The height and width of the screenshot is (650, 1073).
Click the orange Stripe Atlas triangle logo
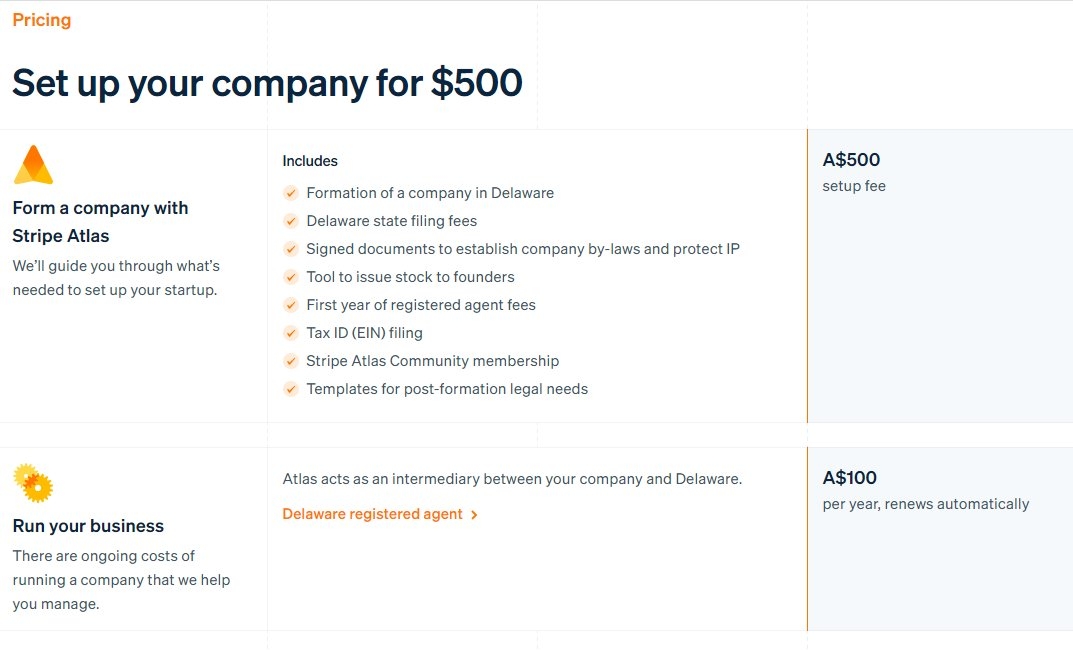[x=33, y=165]
